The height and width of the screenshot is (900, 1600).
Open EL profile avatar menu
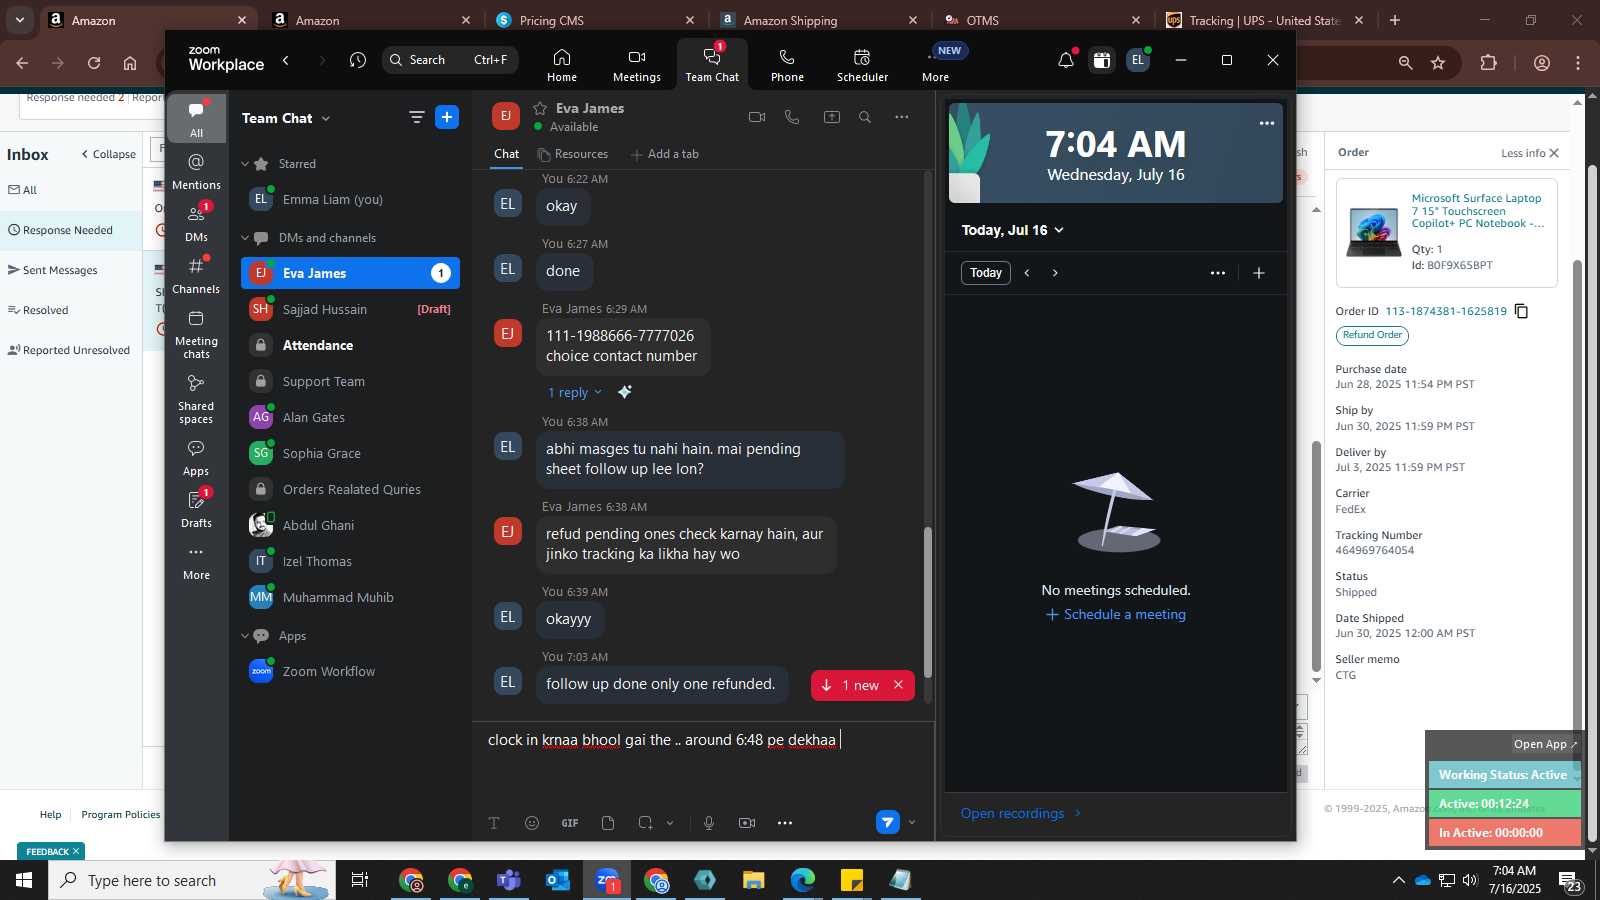(x=1137, y=60)
